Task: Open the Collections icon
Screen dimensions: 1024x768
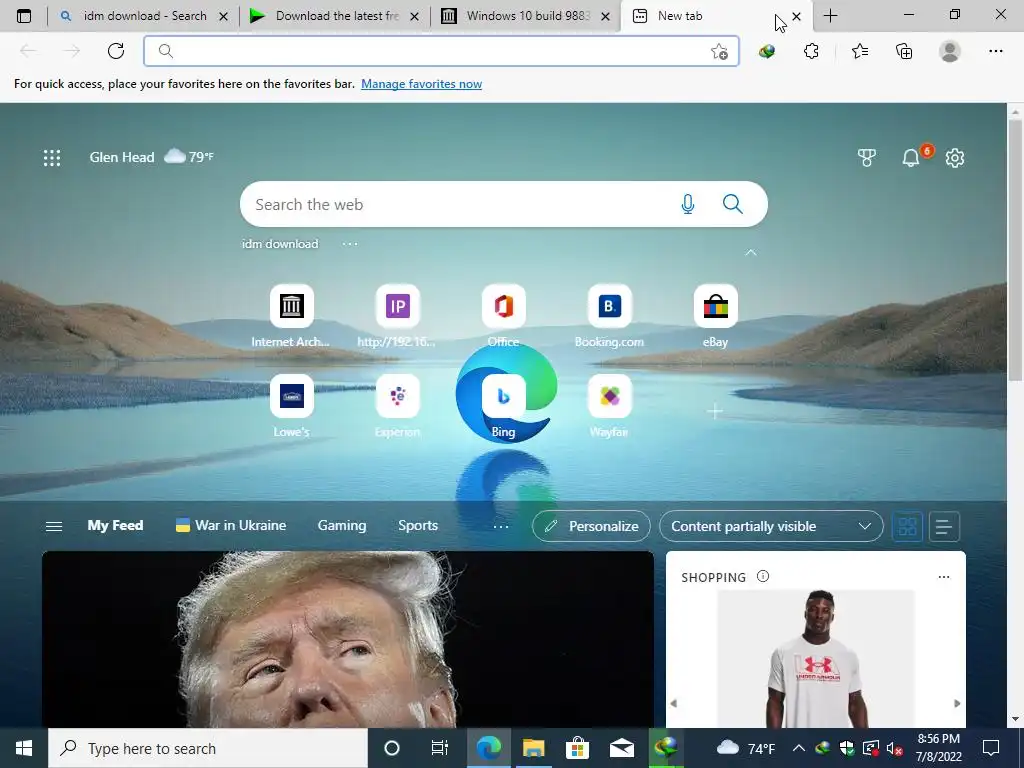Action: pos(904,51)
